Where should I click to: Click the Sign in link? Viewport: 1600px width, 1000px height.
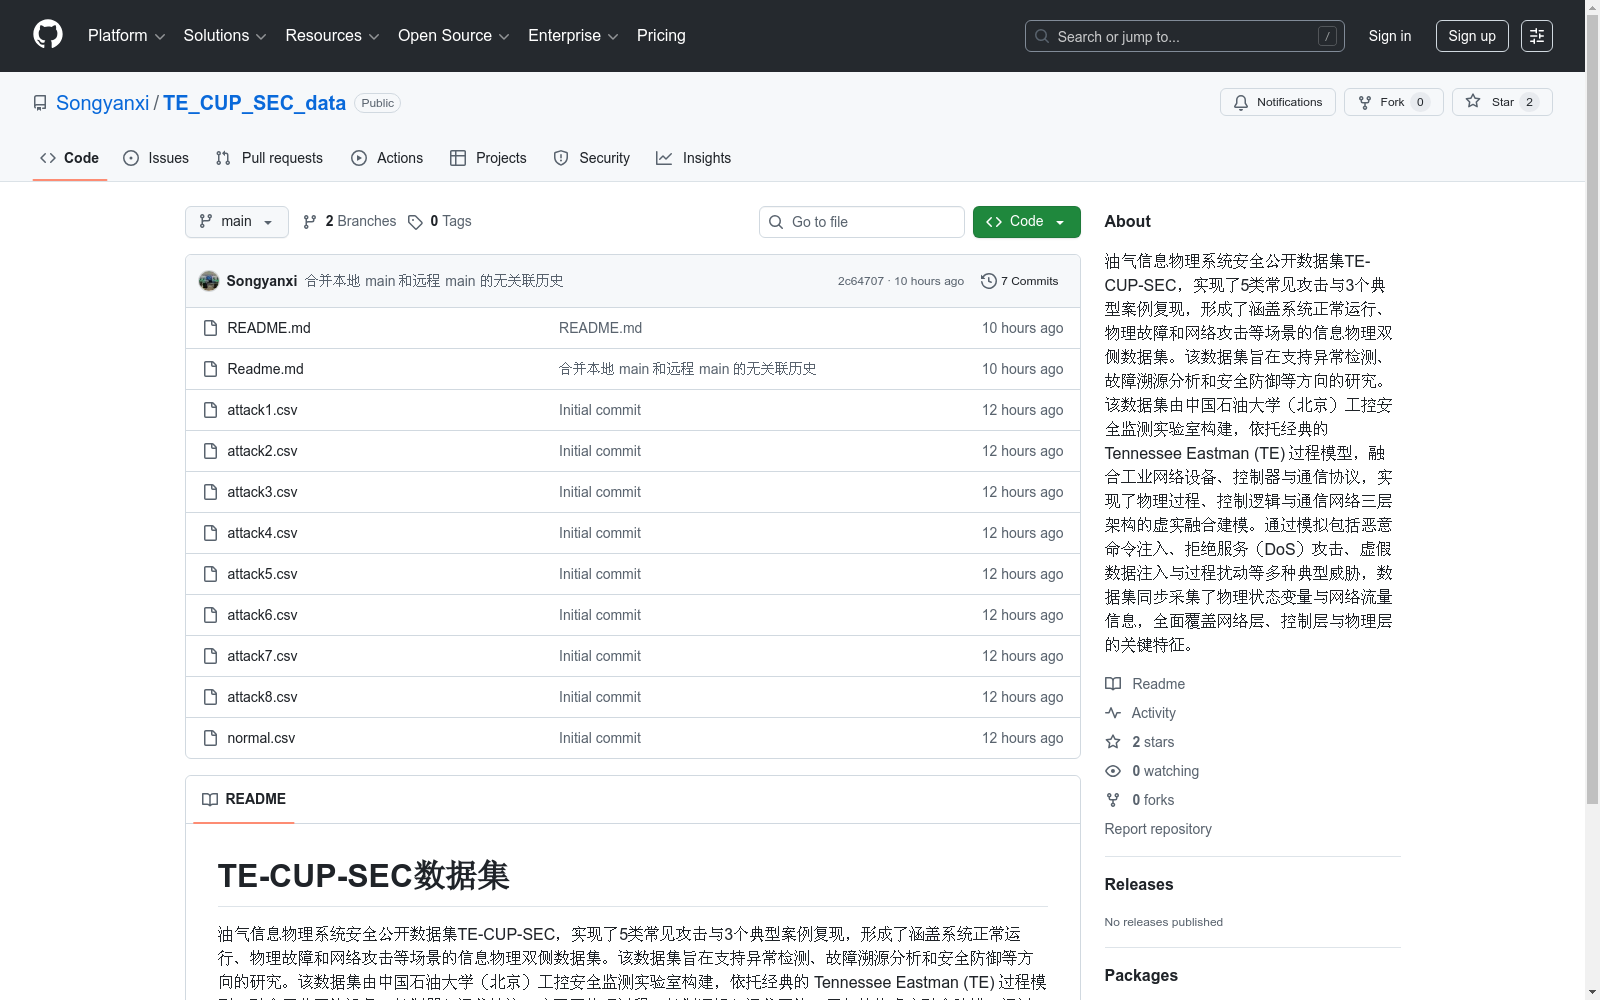click(1390, 36)
